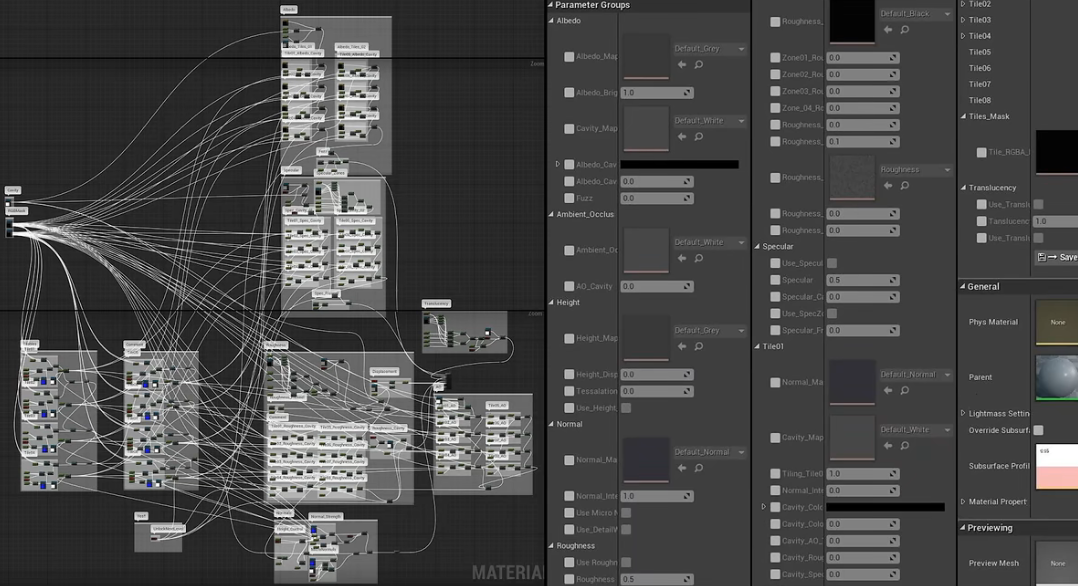Select the Displacement comment label in graph

[x=384, y=371]
